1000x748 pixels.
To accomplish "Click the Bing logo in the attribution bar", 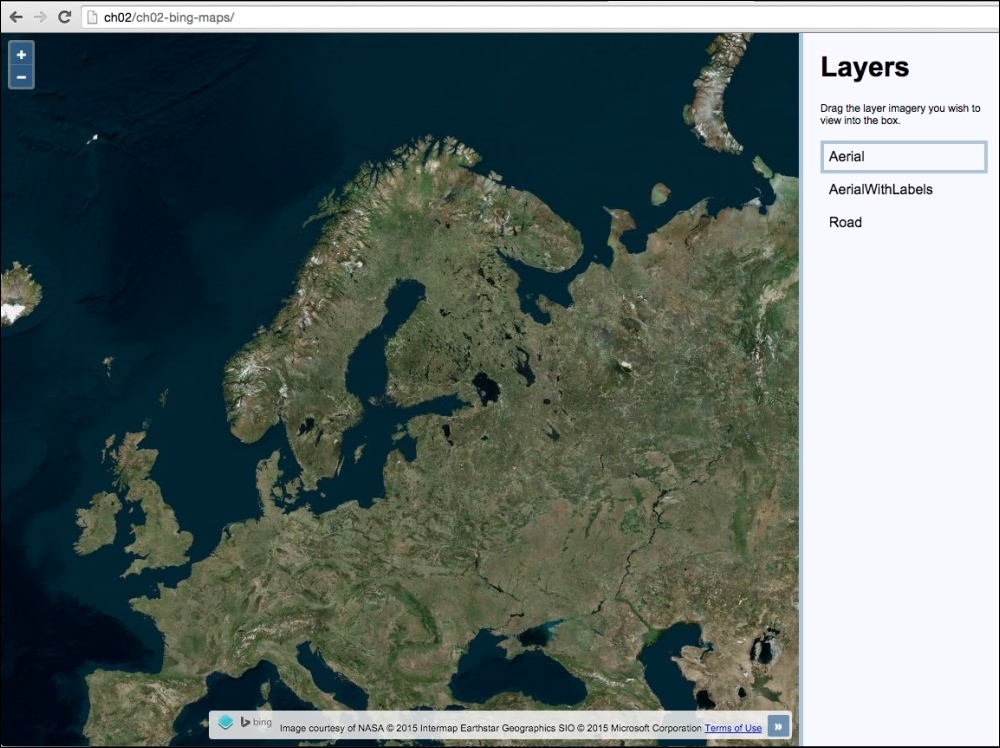I will [256, 724].
